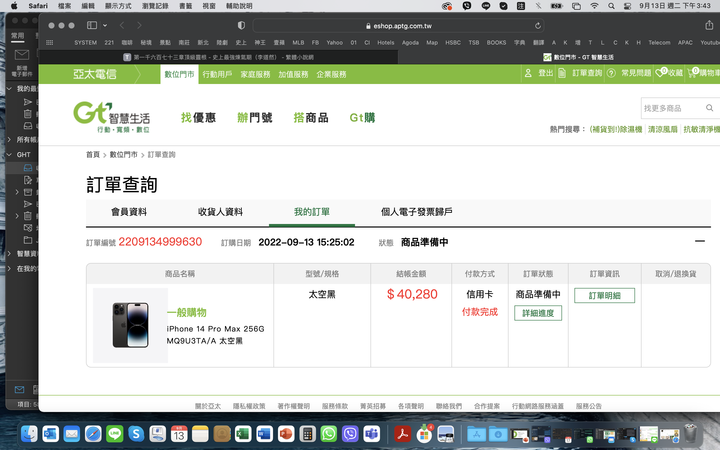Image resolution: width=720 pixels, height=450 pixels.
Task: Open the 書籤 menu in the menu bar
Action: tap(186, 6)
